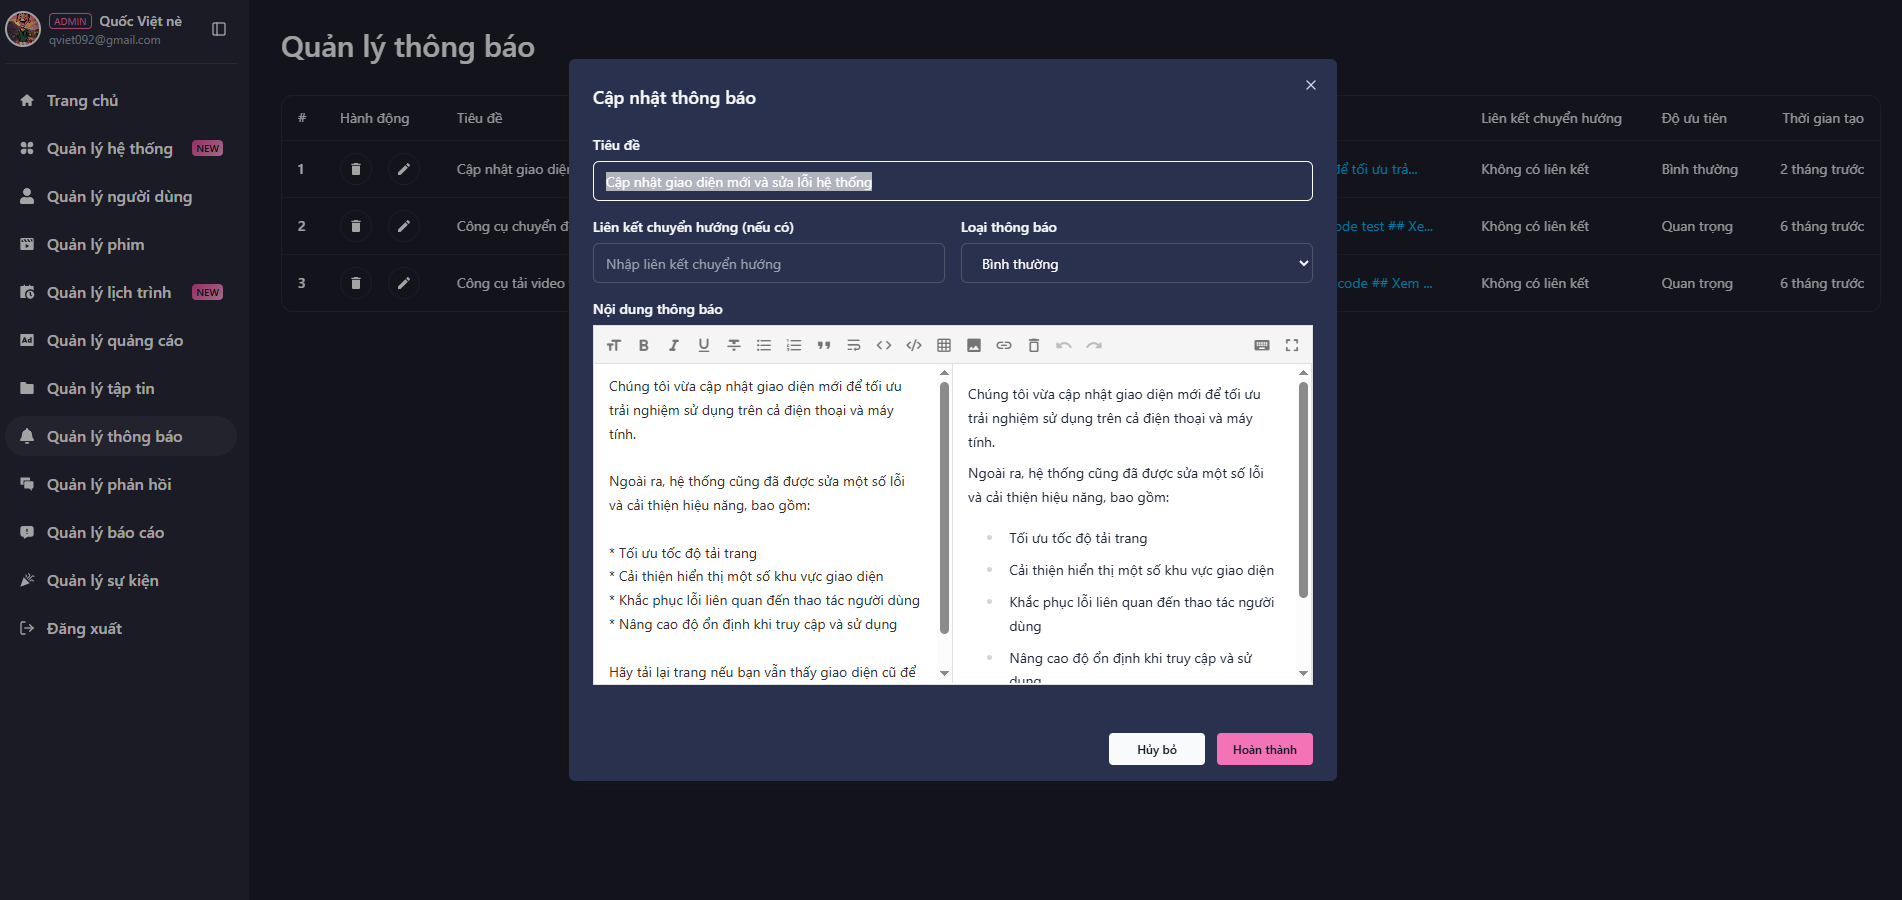Focus the Tiêu đề input field

pyautogui.click(x=953, y=181)
